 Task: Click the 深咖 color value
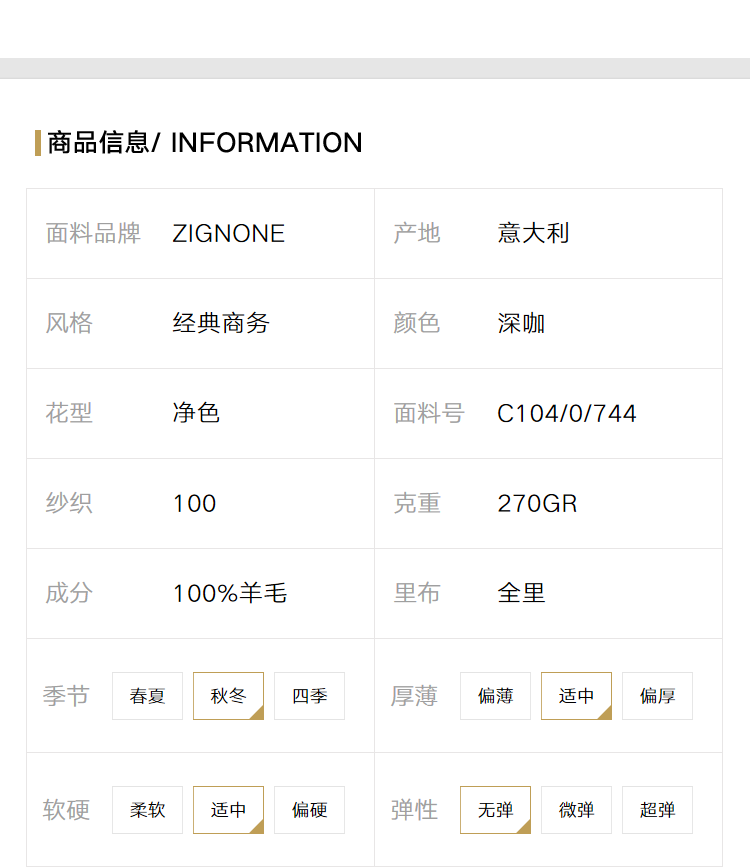521,323
